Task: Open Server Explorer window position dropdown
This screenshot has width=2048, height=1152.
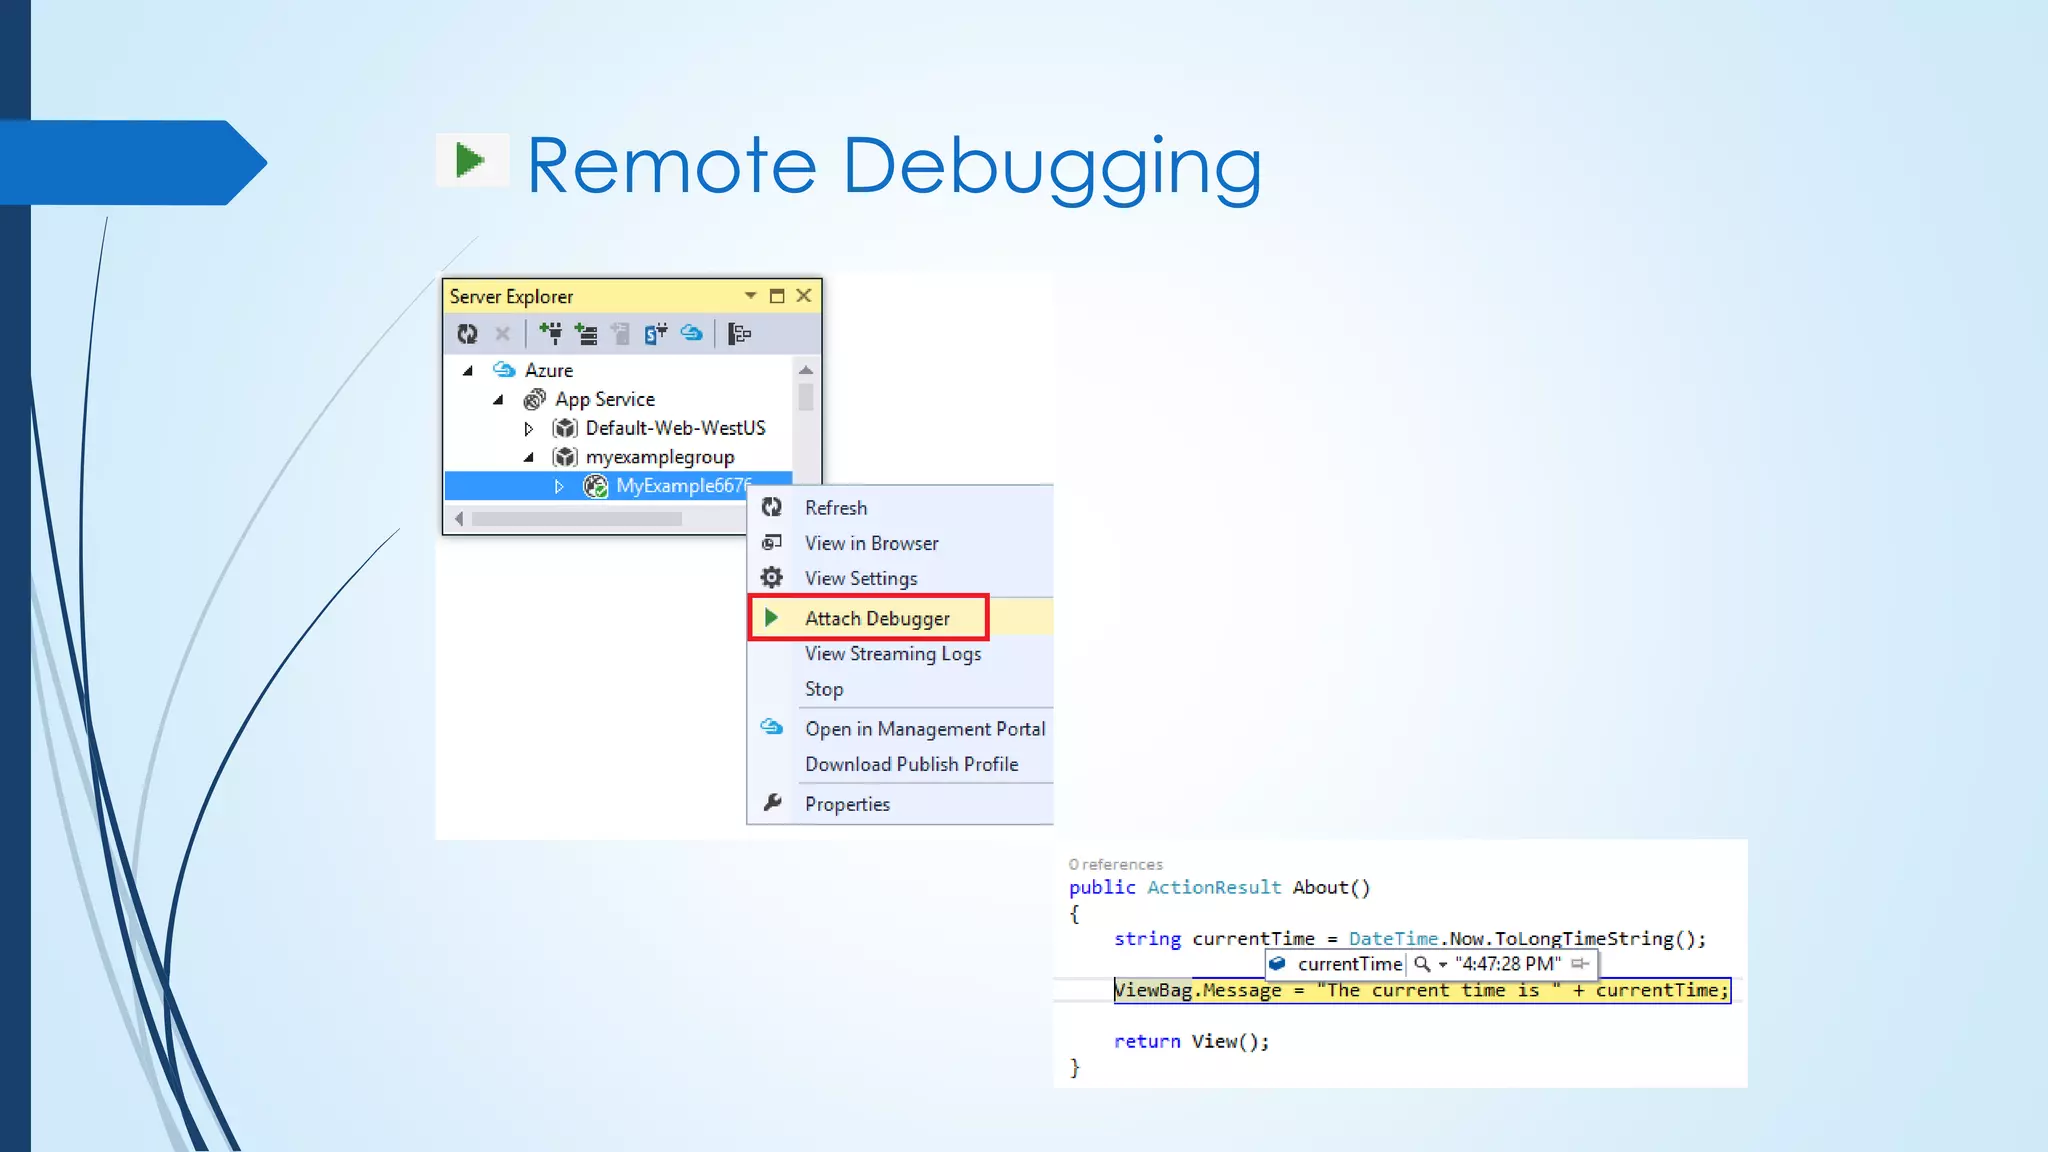Action: coord(751,296)
